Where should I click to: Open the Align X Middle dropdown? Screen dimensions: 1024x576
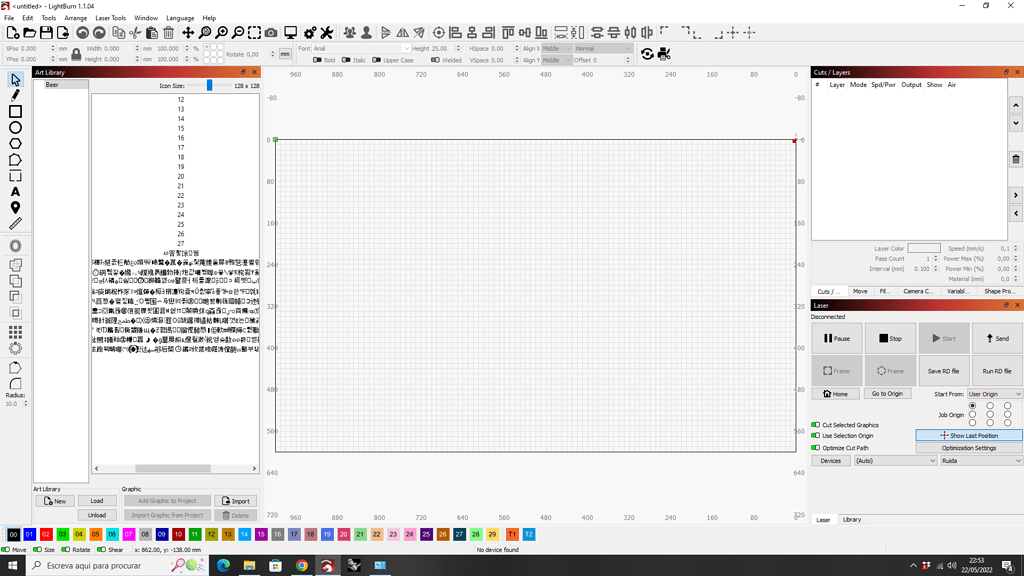tap(556, 48)
